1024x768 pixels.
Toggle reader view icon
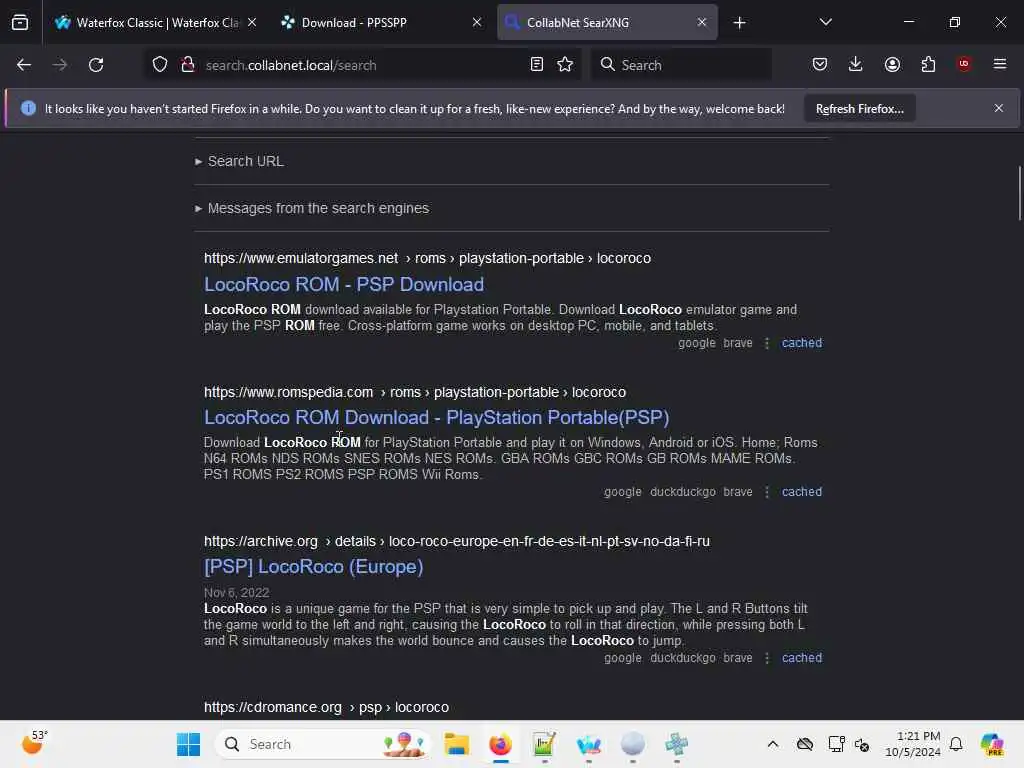537,64
